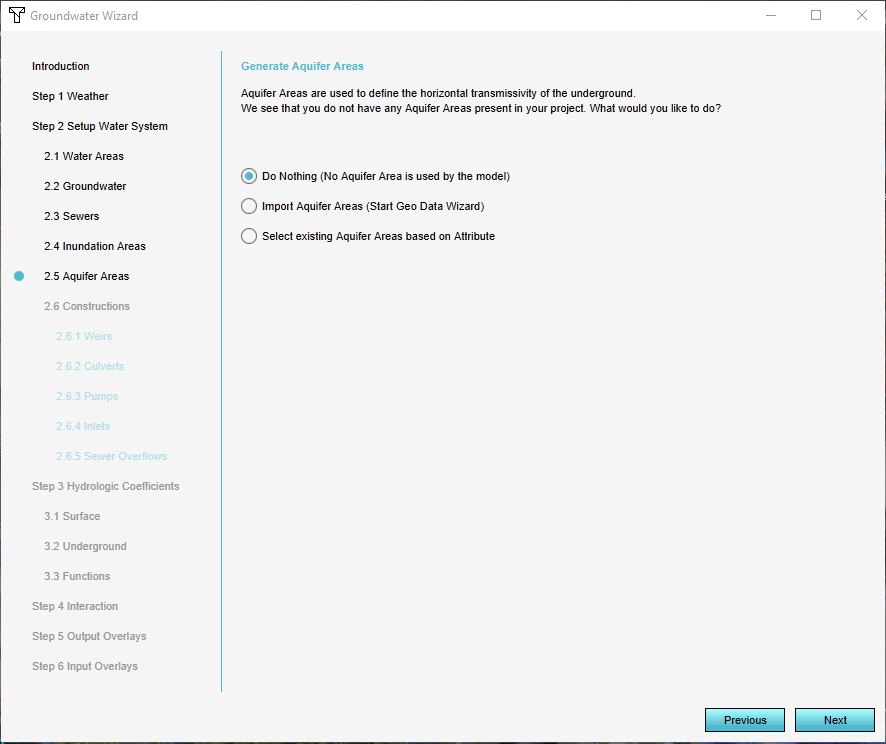Select Step 4 Interaction

[74, 606]
